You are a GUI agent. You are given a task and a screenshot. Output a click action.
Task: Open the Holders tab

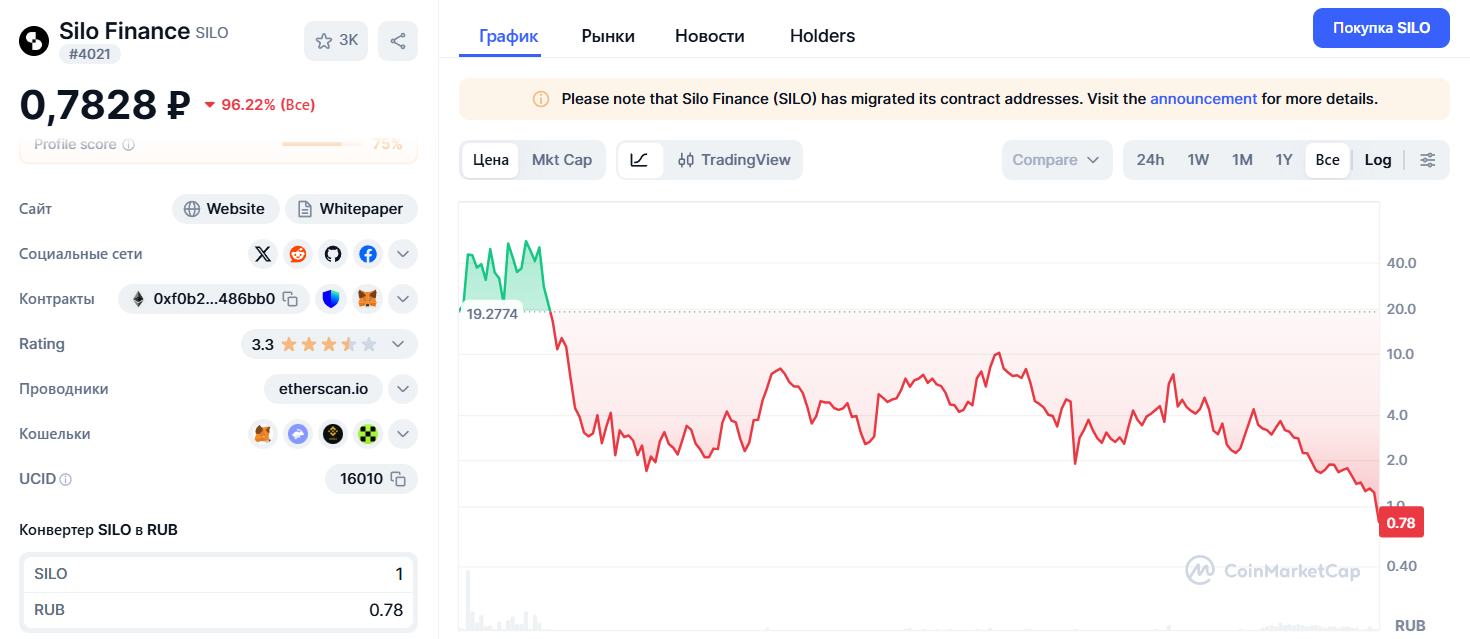[x=822, y=36]
